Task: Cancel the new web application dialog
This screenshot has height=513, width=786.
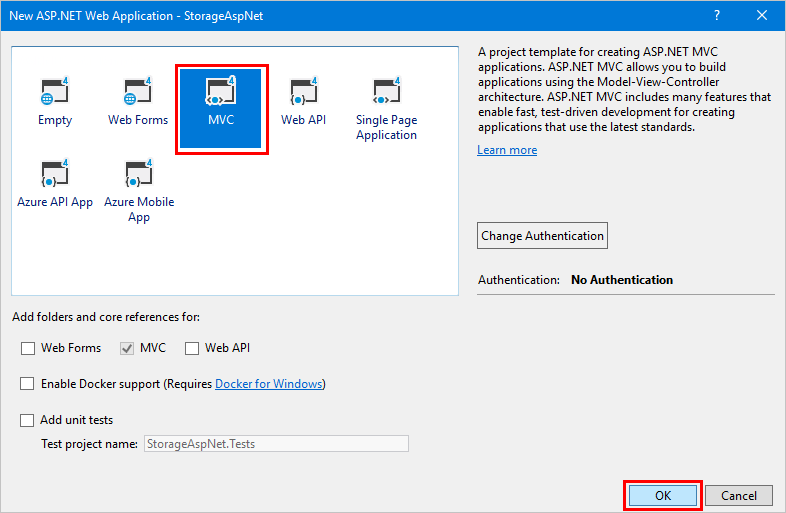Action: [x=739, y=495]
